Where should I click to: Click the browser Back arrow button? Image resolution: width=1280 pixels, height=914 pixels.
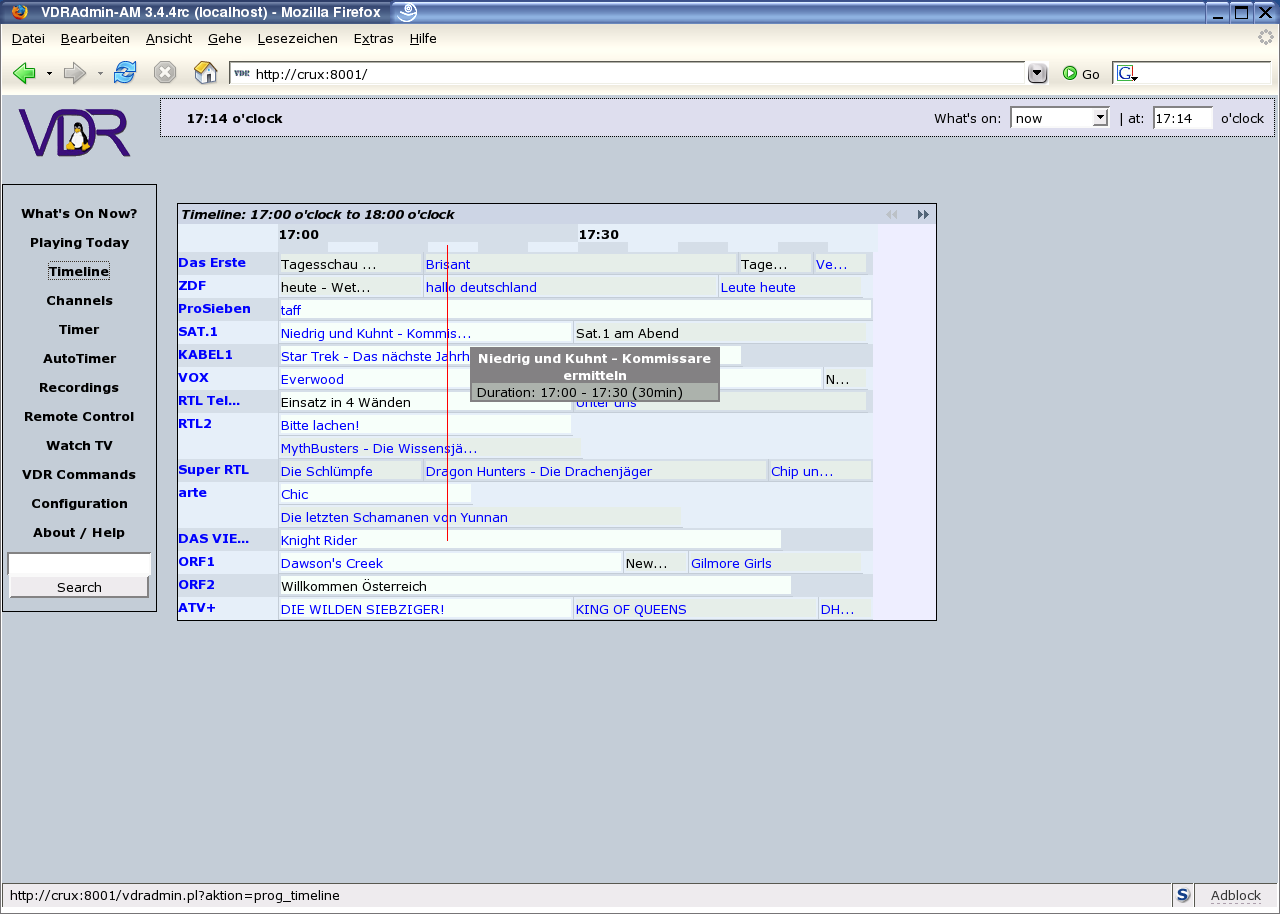(24, 73)
